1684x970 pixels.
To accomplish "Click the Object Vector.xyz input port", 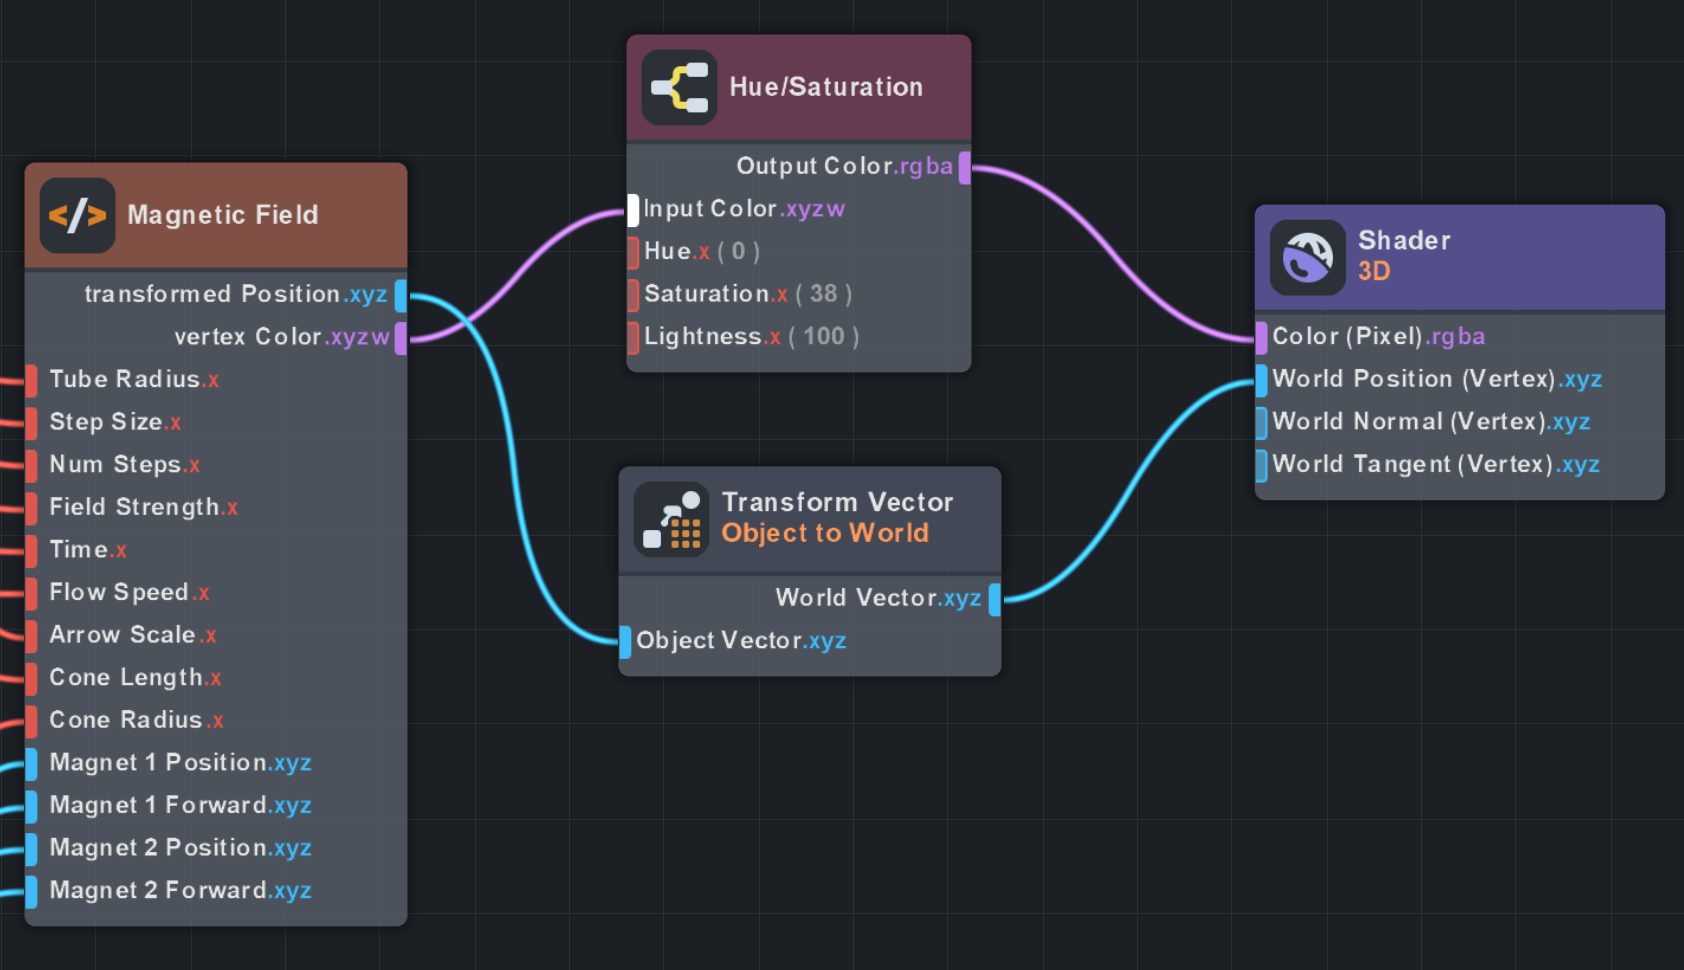I will 624,641.
